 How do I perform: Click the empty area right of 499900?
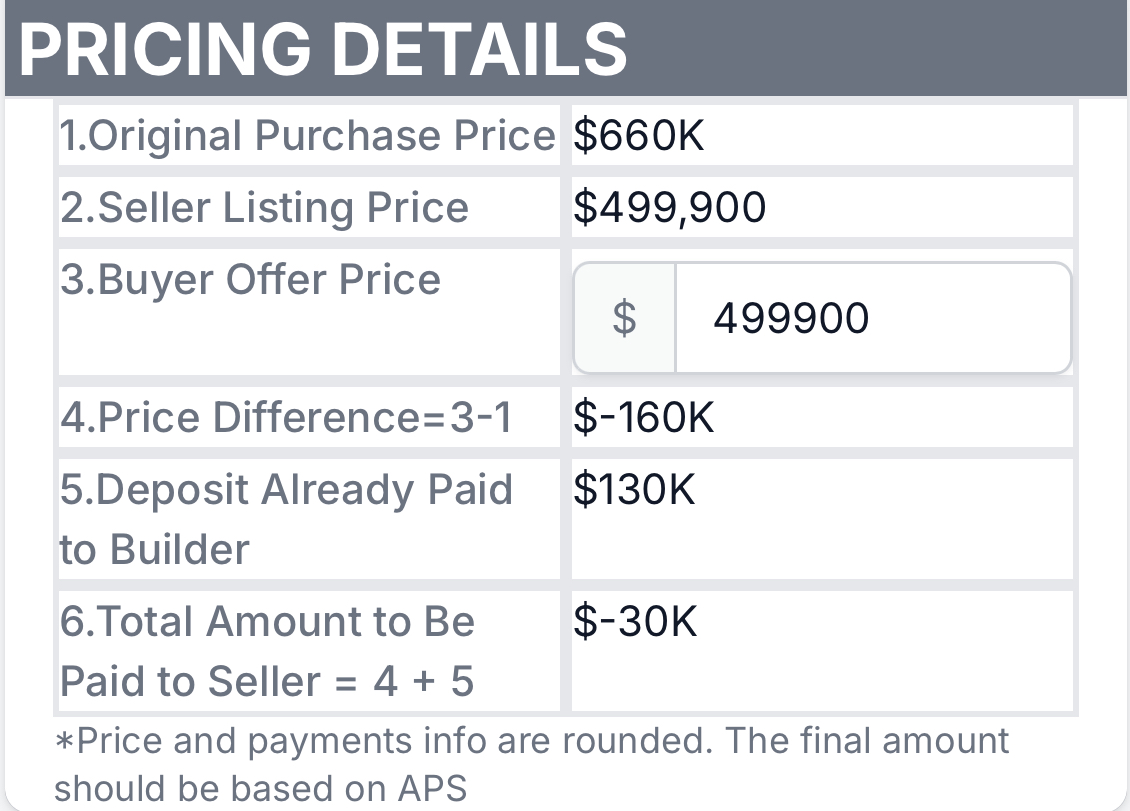[x=969, y=318]
